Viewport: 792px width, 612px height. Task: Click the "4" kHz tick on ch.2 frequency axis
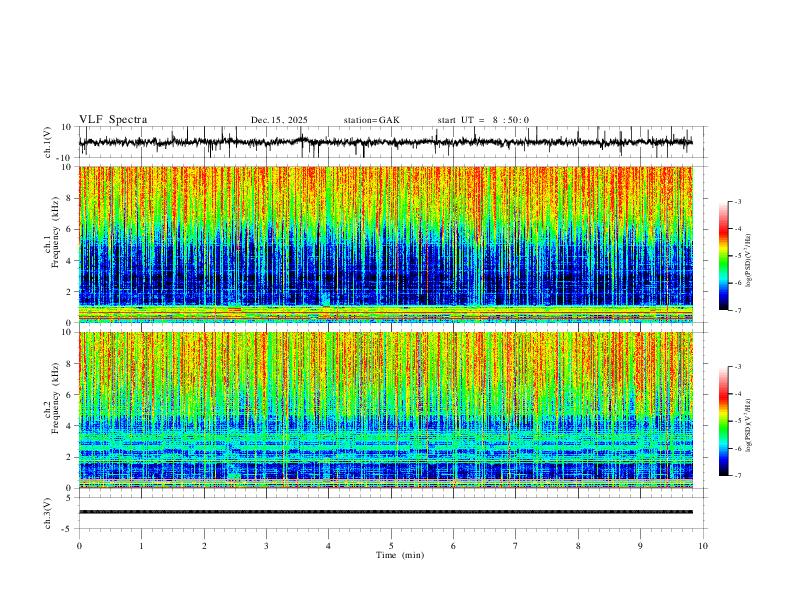[70, 426]
